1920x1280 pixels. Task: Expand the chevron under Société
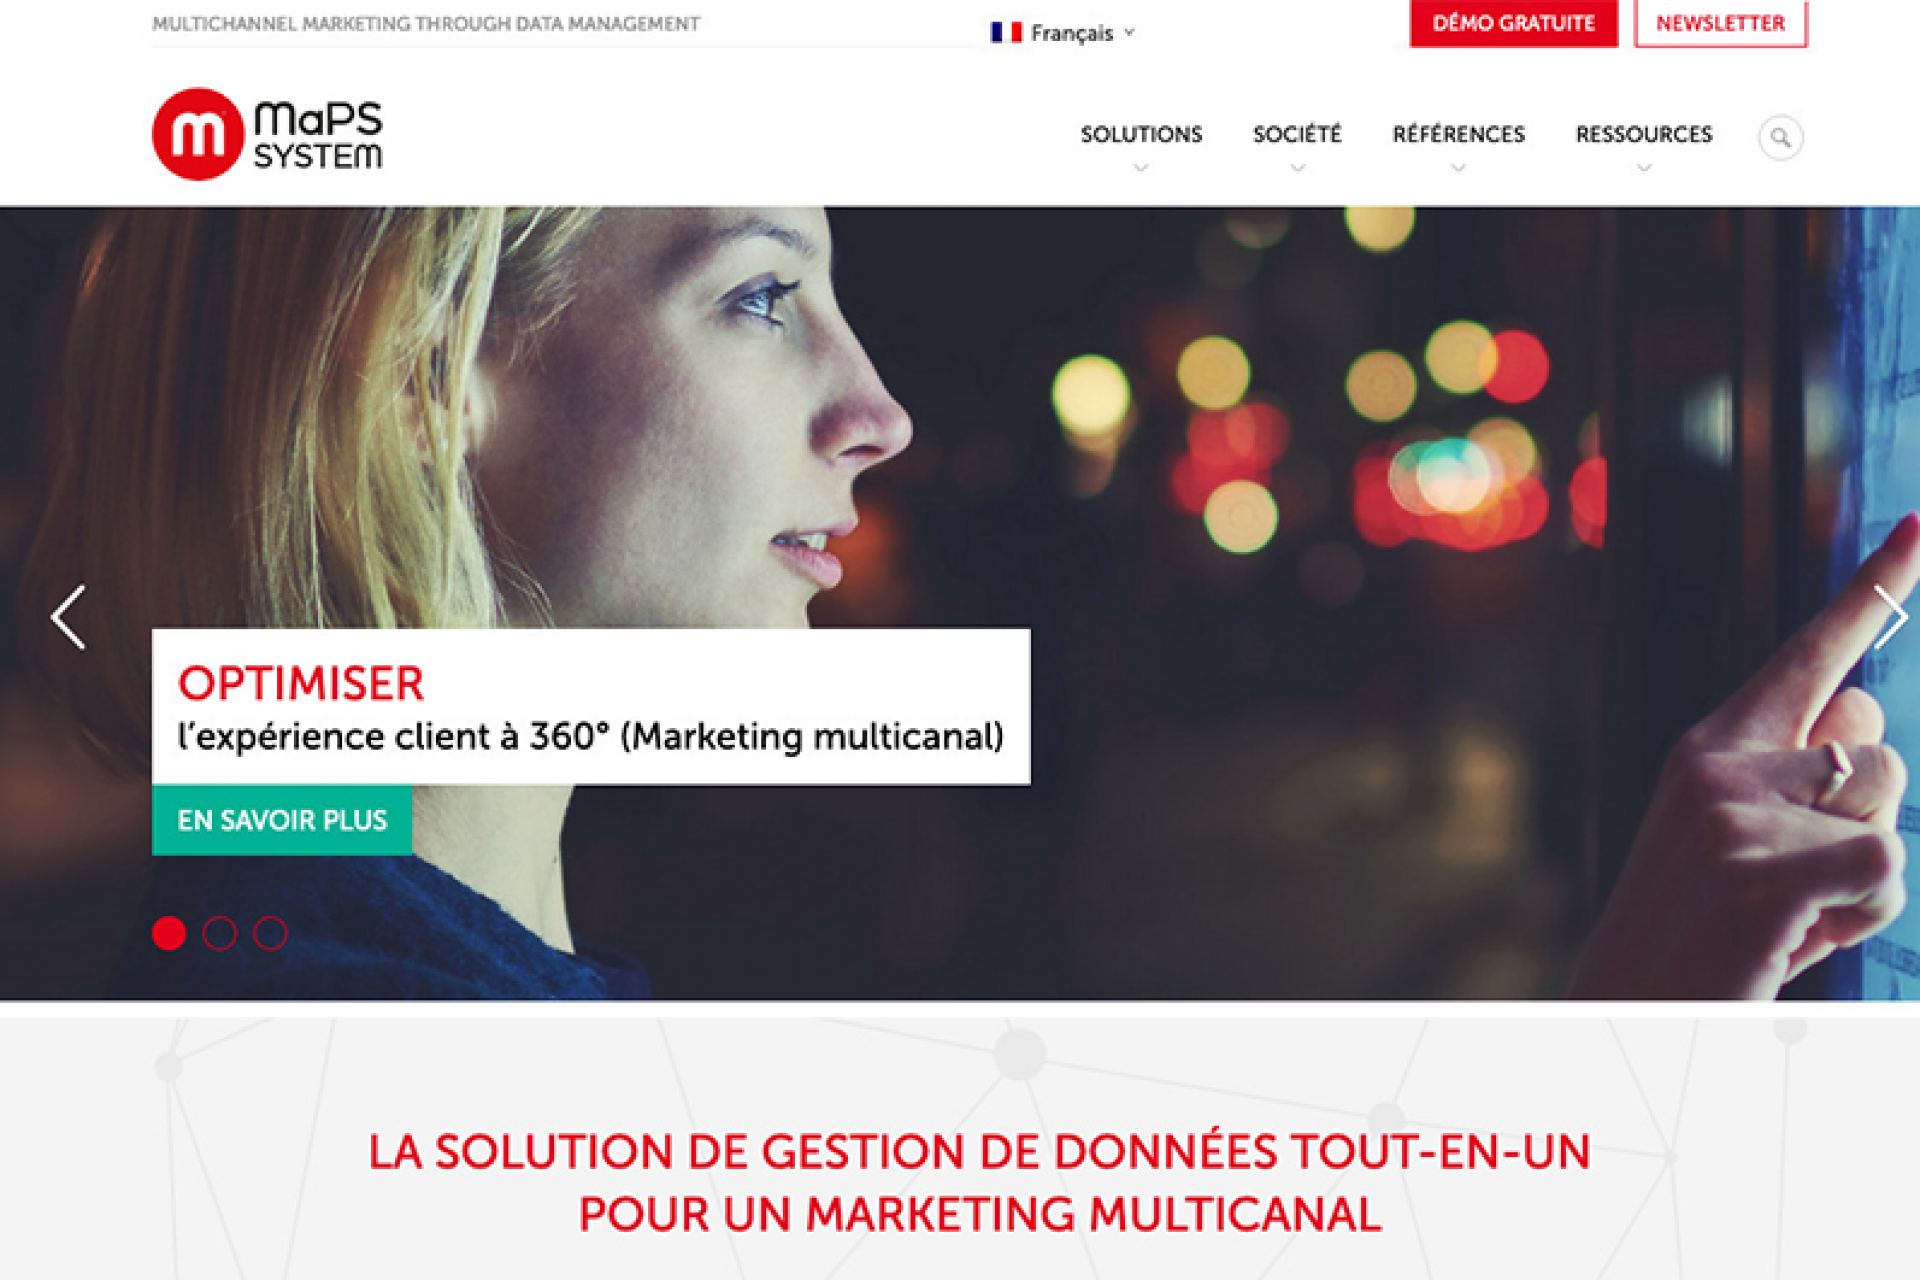click(x=1297, y=168)
